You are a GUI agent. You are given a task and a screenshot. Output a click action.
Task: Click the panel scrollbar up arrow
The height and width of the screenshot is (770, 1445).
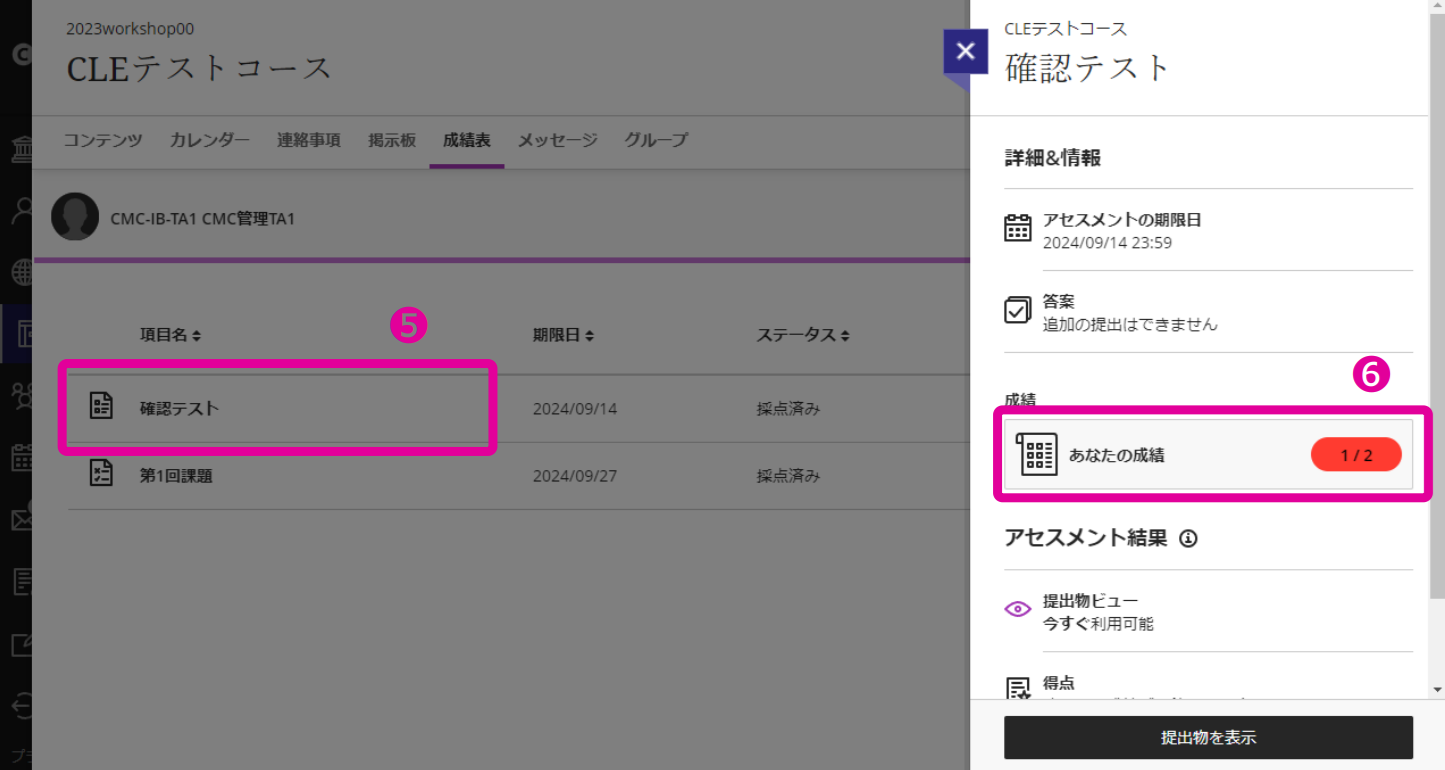(1437, 8)
